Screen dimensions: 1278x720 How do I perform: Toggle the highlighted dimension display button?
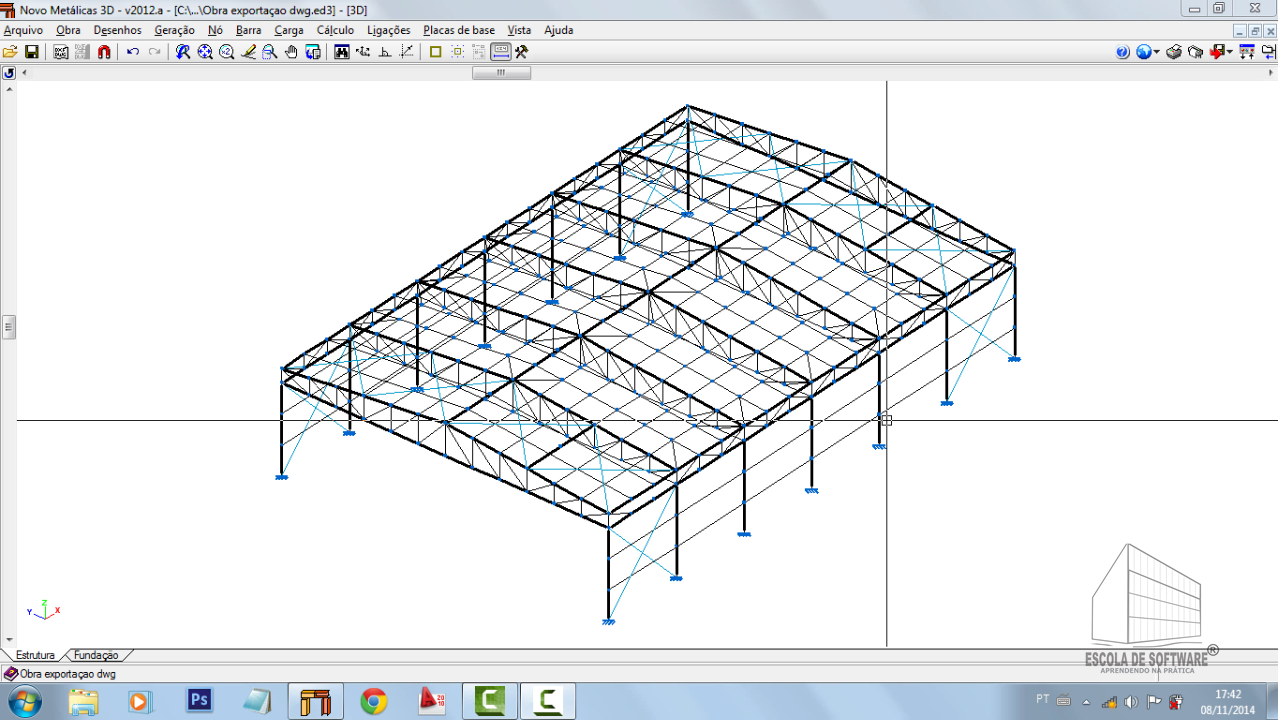501,52
